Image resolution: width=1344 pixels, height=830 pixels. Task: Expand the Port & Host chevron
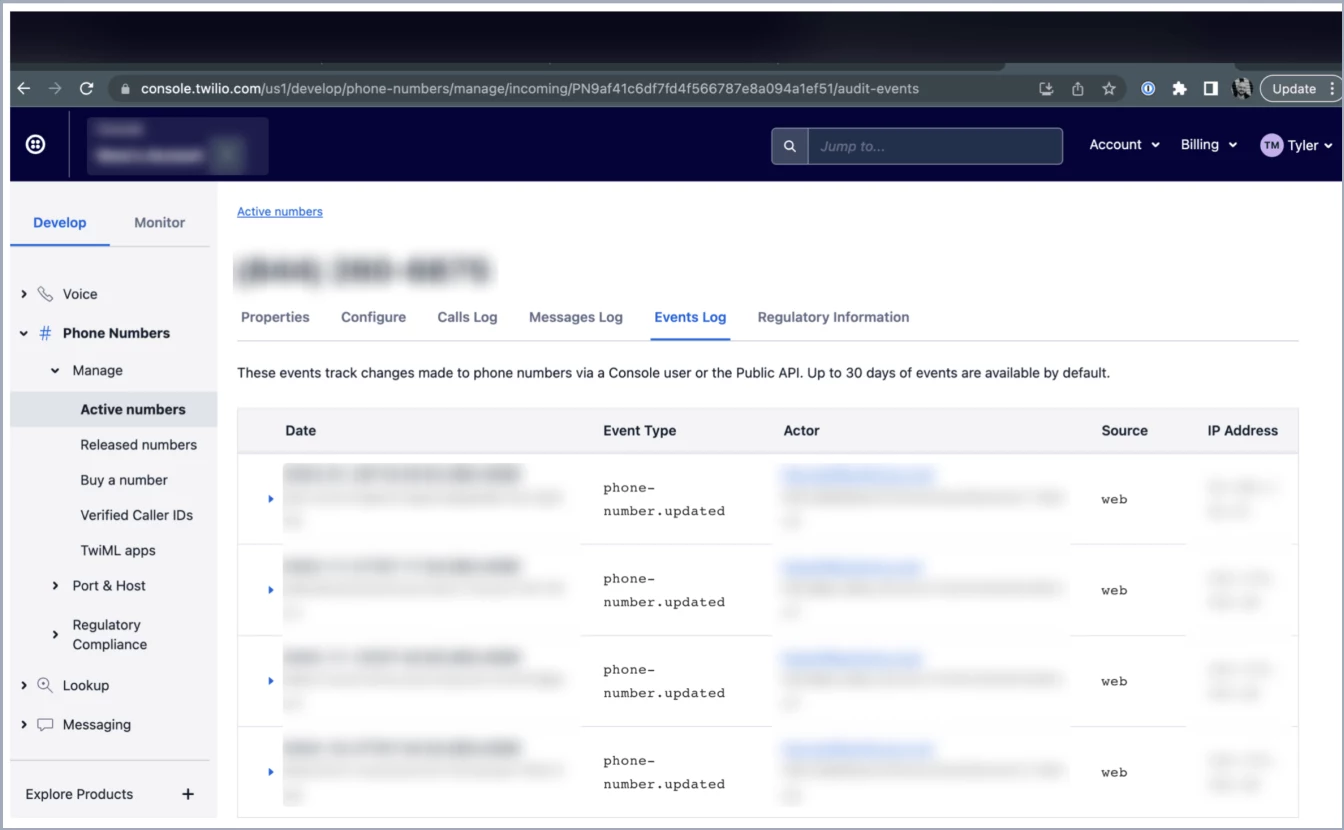click(55, 586)
